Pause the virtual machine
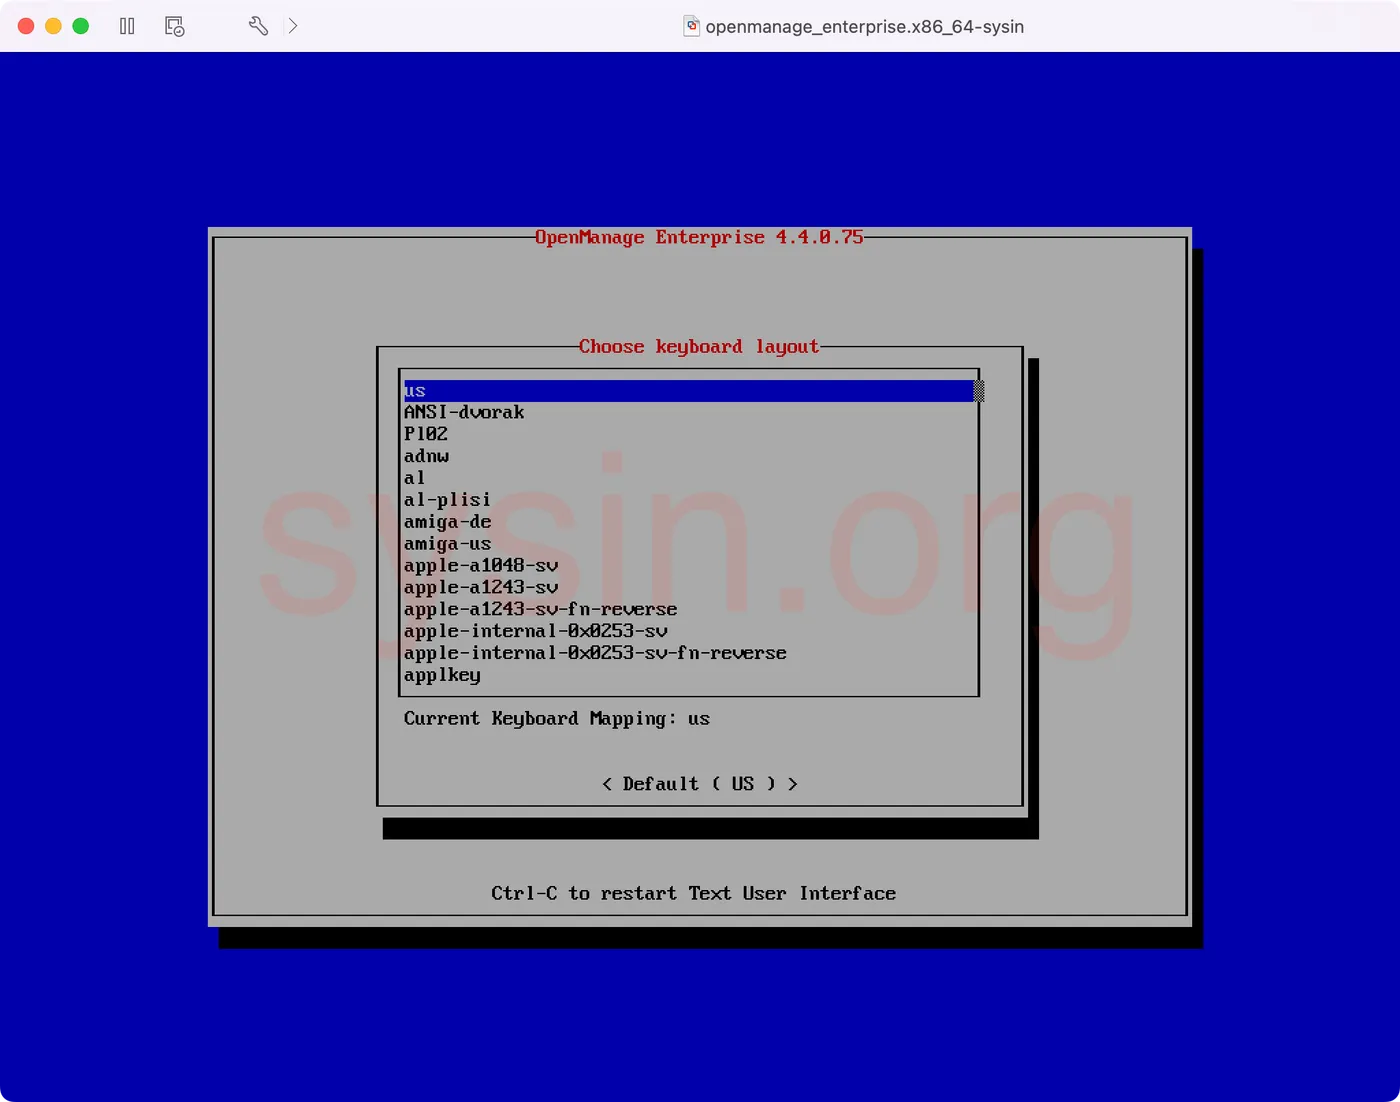 127,26
